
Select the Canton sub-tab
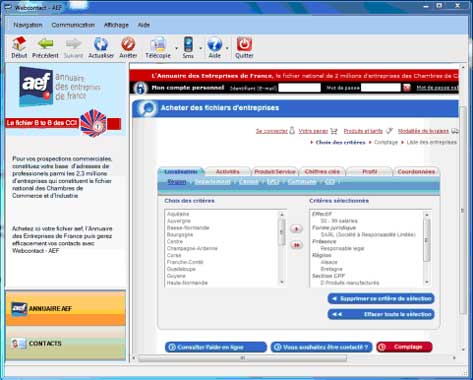[x=249, y=182]
